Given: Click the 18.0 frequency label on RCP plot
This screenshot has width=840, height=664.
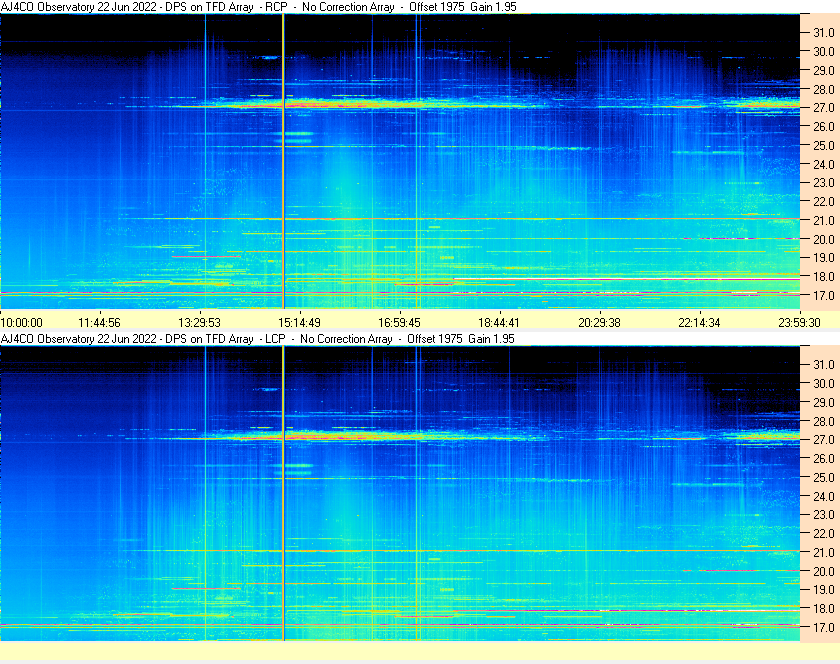Looking at the screenshot, I should point(824,277).
